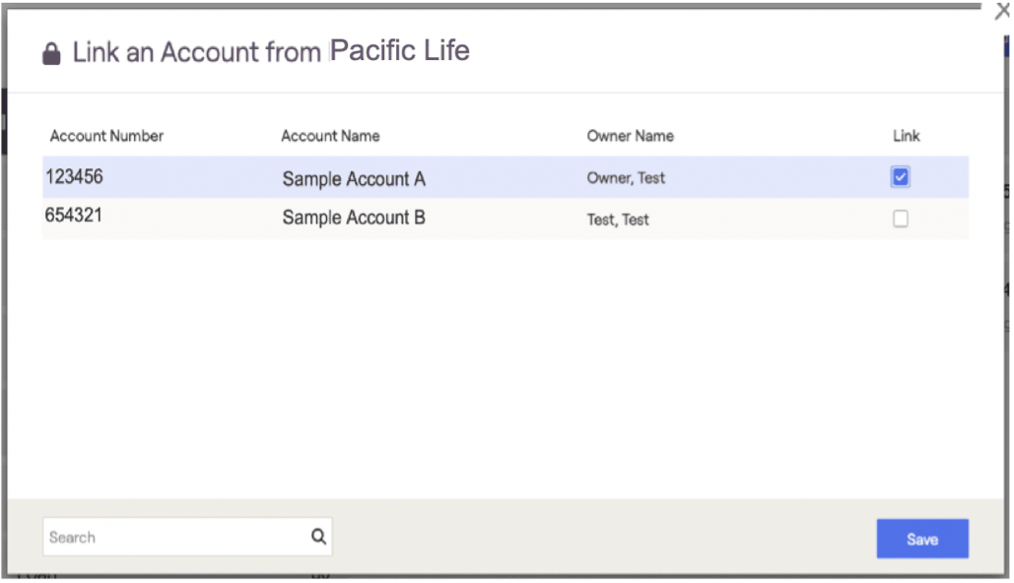Click the Sample Account B name
Viewport: 1014px width, 583px height.
click(353, 218)
